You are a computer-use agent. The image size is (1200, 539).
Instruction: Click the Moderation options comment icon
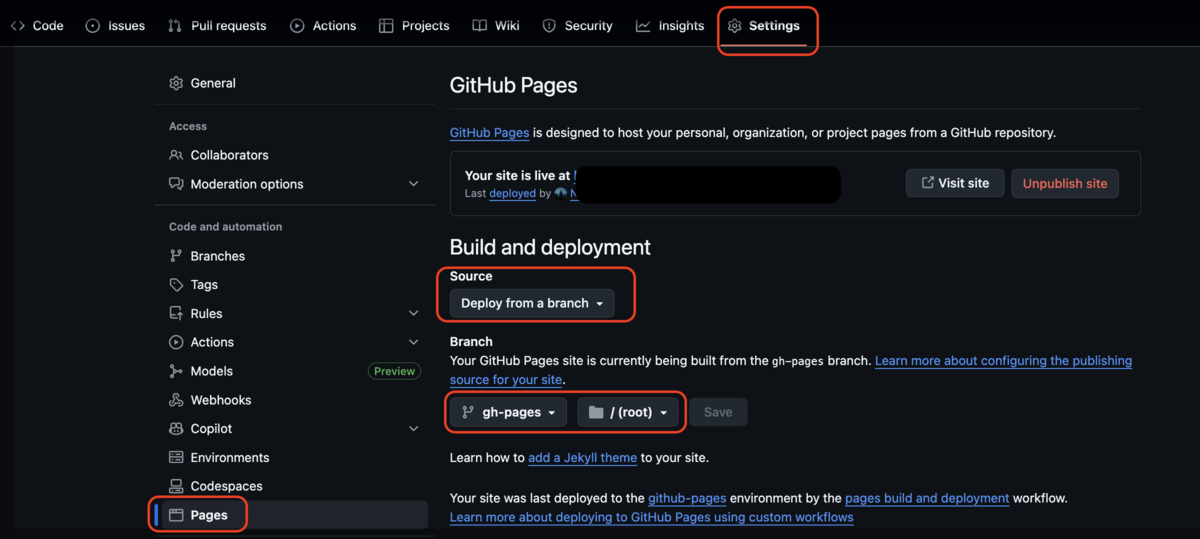click(176, 184)
